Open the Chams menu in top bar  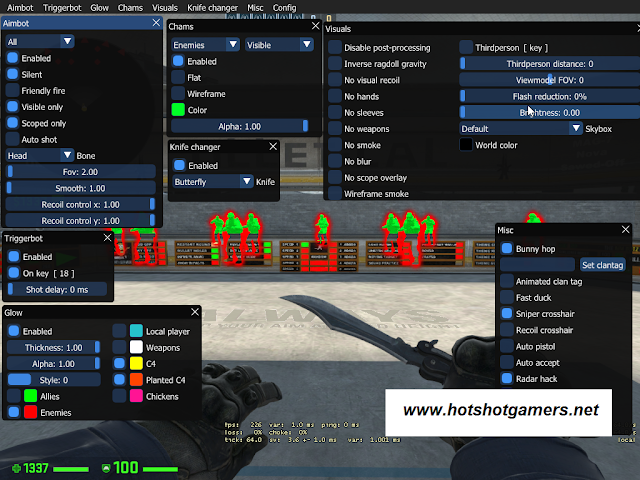(x=130, y=8)
